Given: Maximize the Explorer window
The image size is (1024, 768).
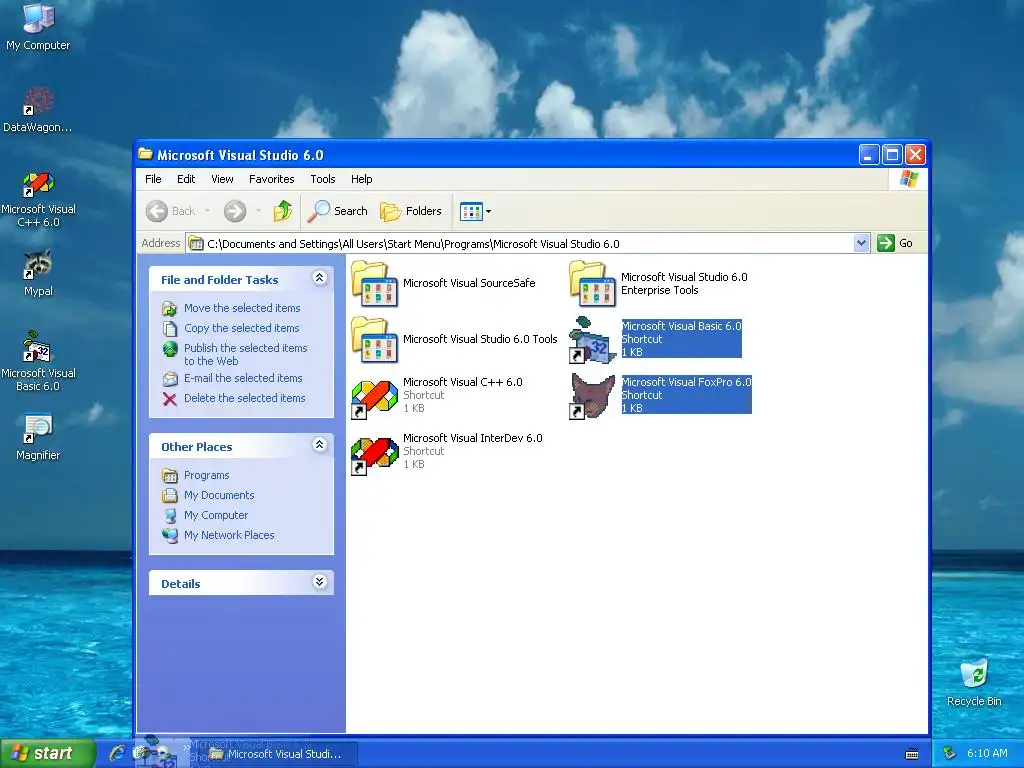Looking at the screenshot, I should tap(892, 155).
